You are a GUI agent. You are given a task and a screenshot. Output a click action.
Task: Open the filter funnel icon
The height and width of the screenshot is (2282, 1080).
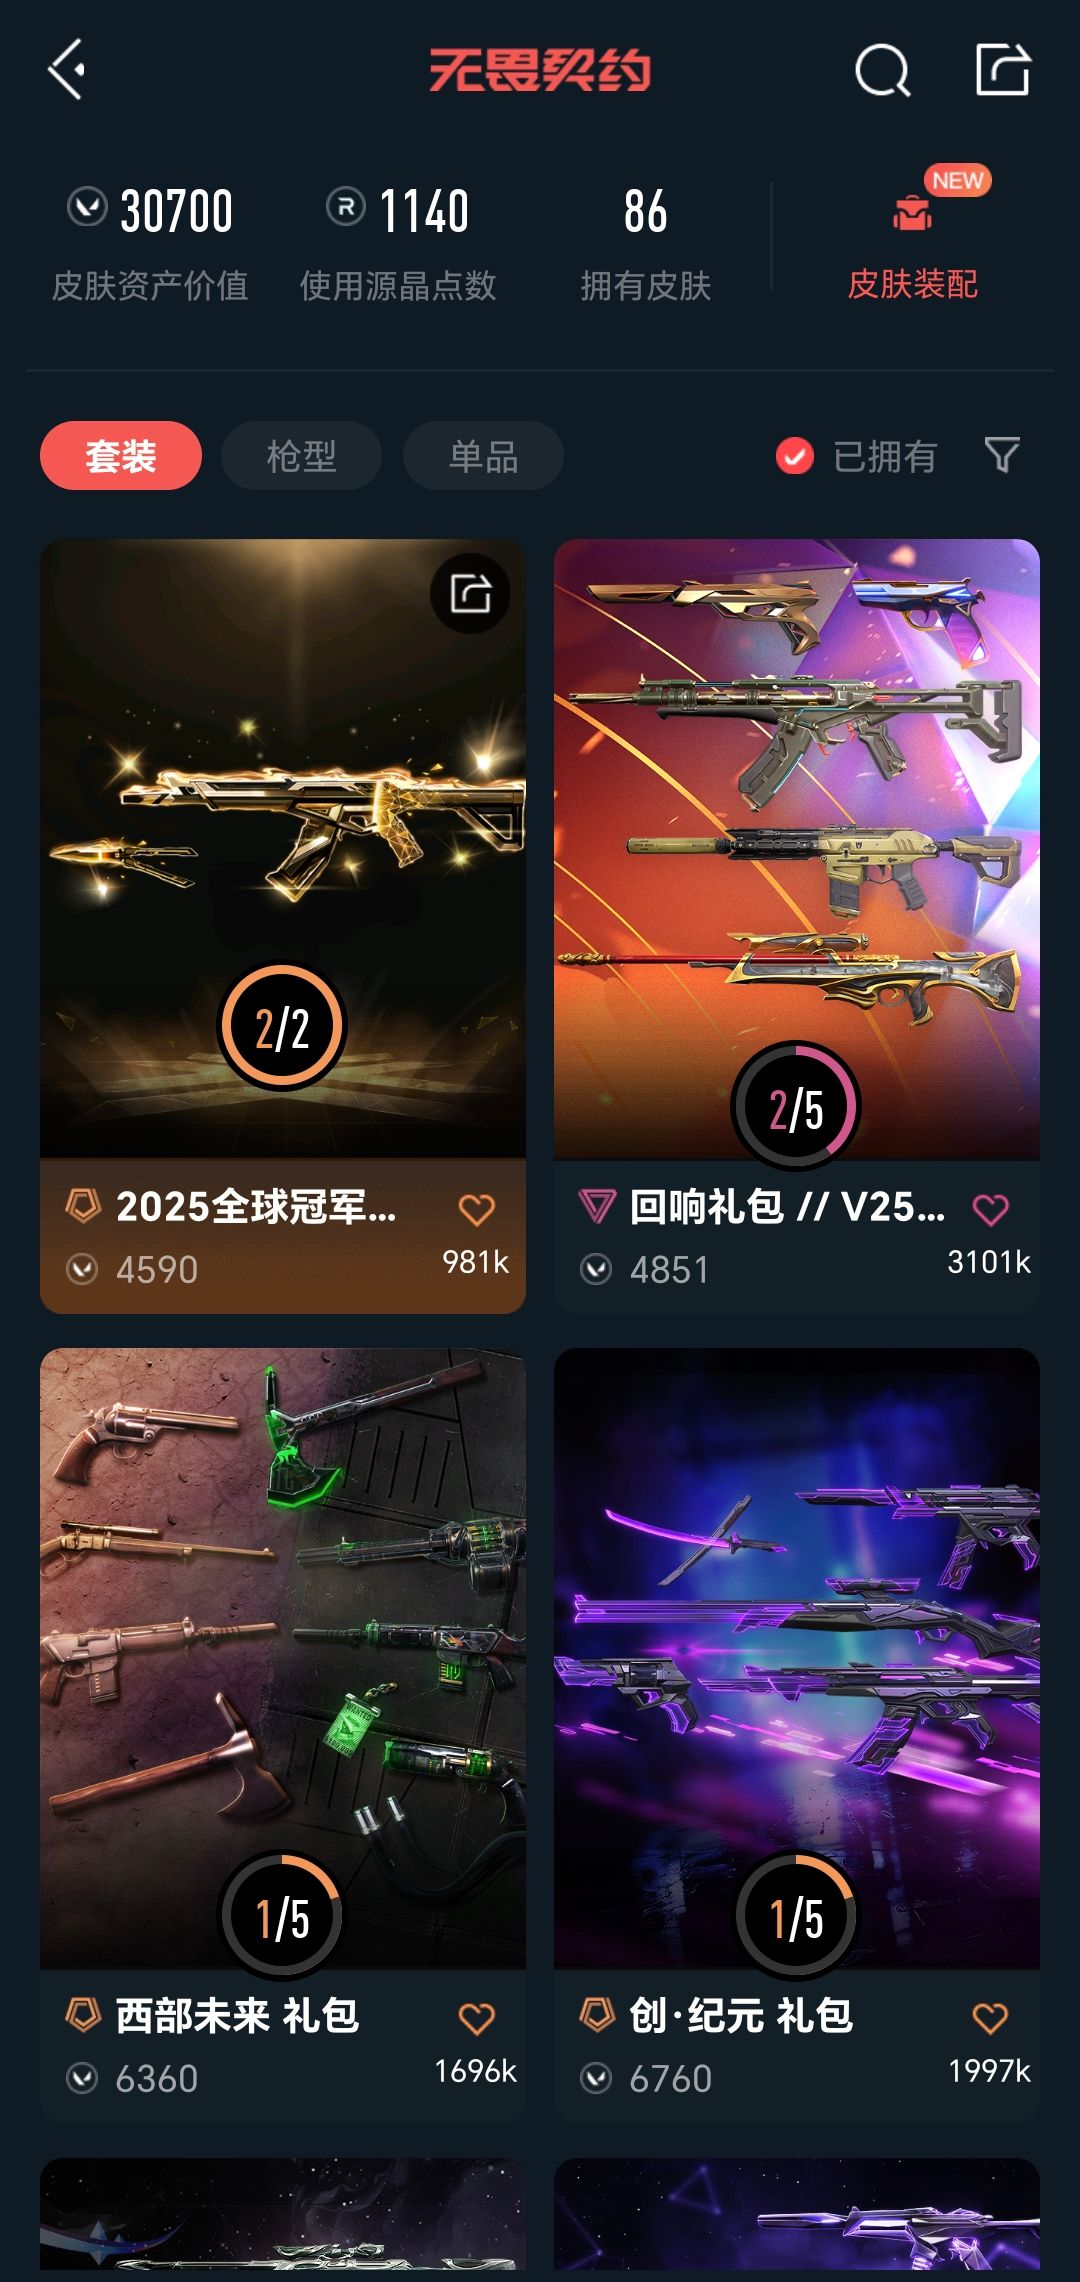pos(1002,455)
